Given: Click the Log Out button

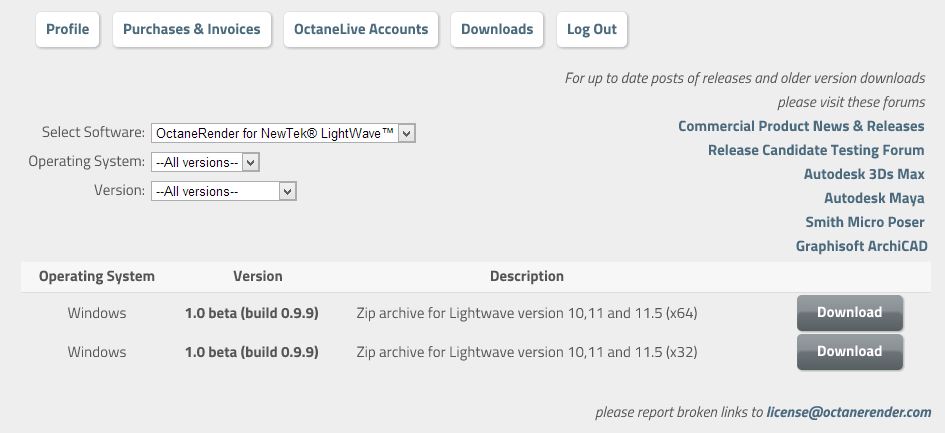Looking at the screenshot, I should coord(592,29).
